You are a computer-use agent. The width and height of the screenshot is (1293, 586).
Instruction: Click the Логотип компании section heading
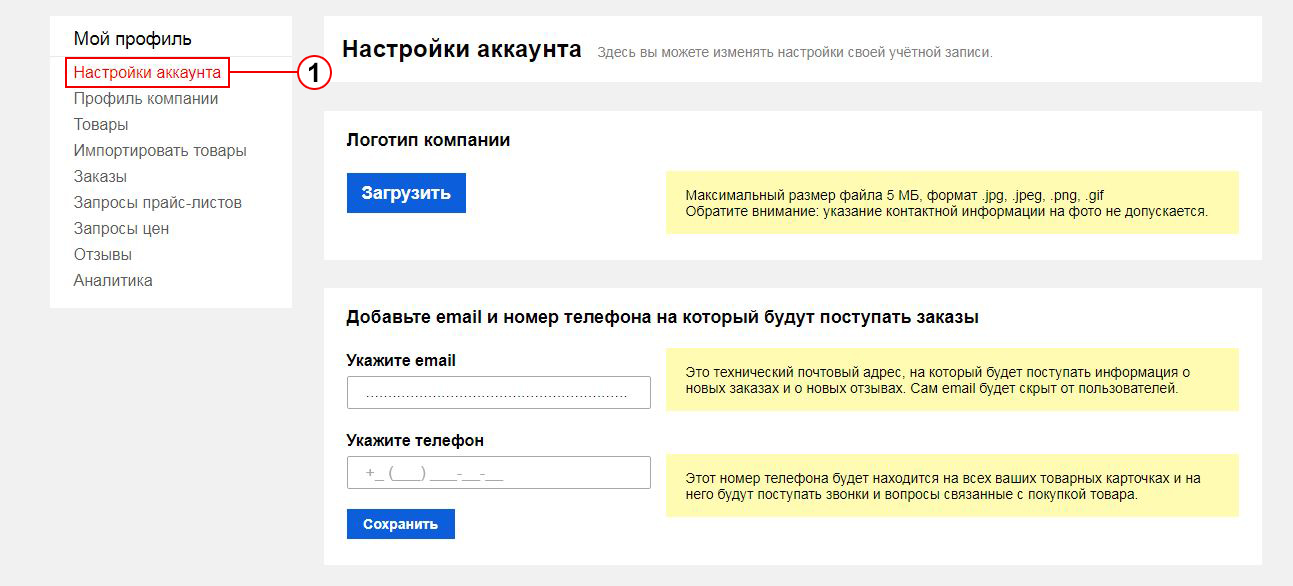(428, 140)
